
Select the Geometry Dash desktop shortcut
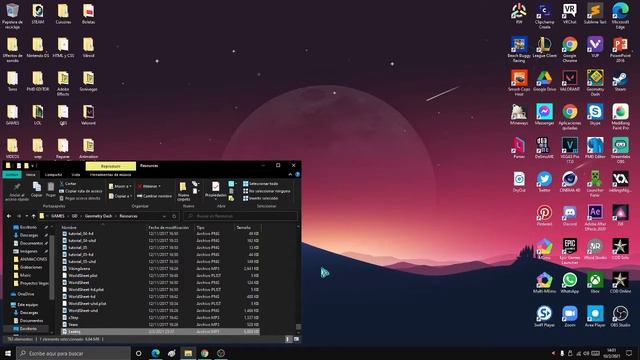[x=595, y=83]
